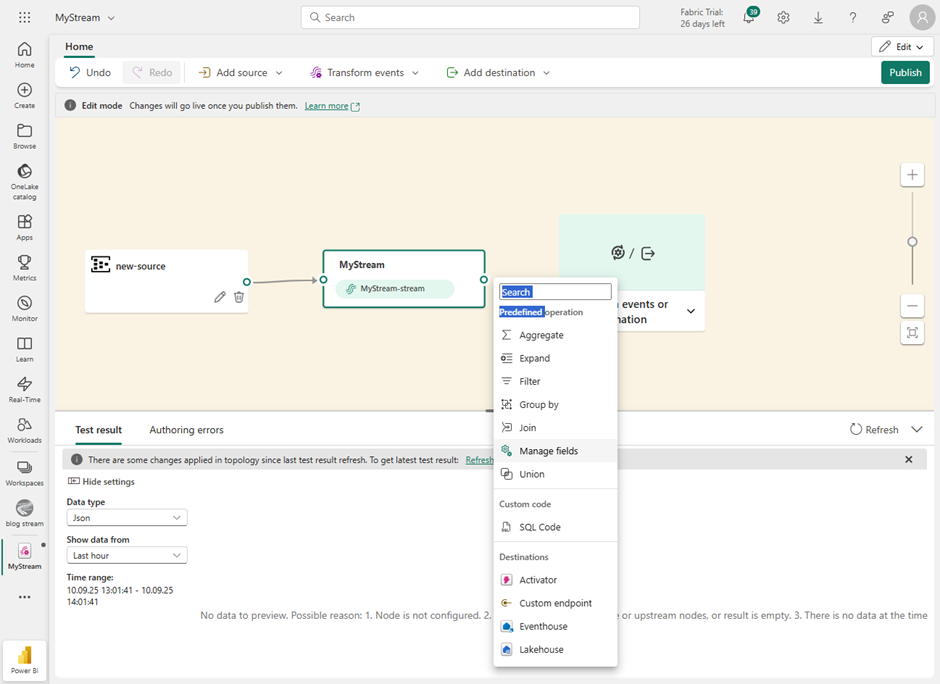
Task: Choose Manage fields from operation menu
Action: (x=548, y=451)
